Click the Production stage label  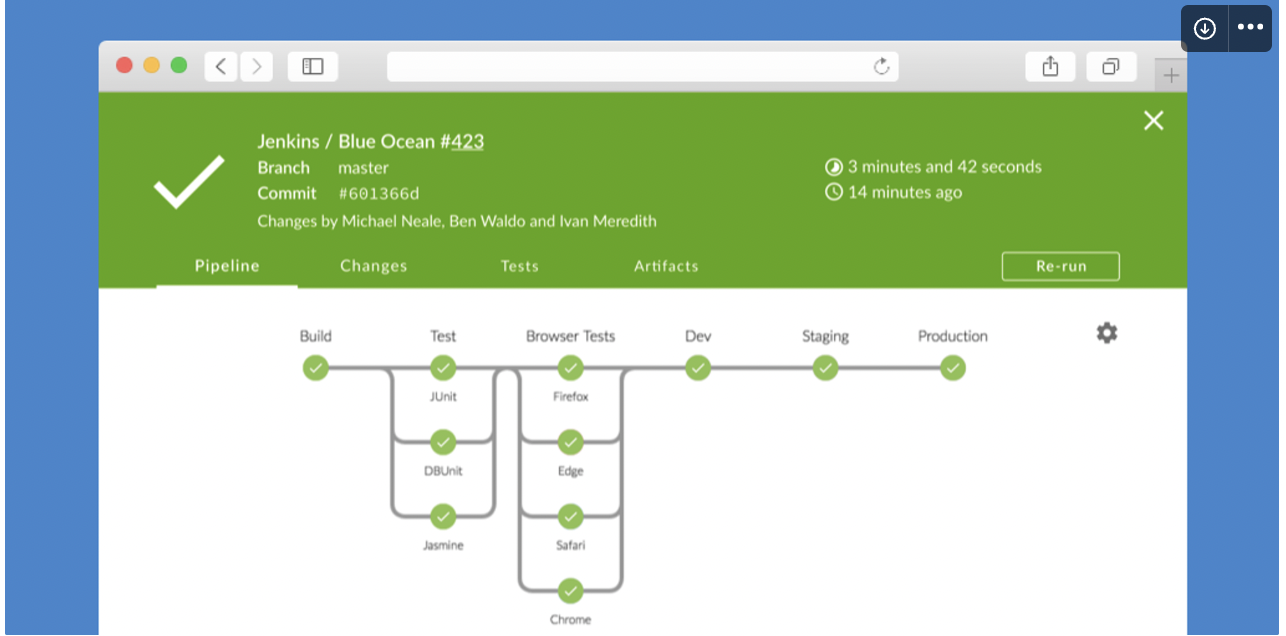(x=953, y=336)
